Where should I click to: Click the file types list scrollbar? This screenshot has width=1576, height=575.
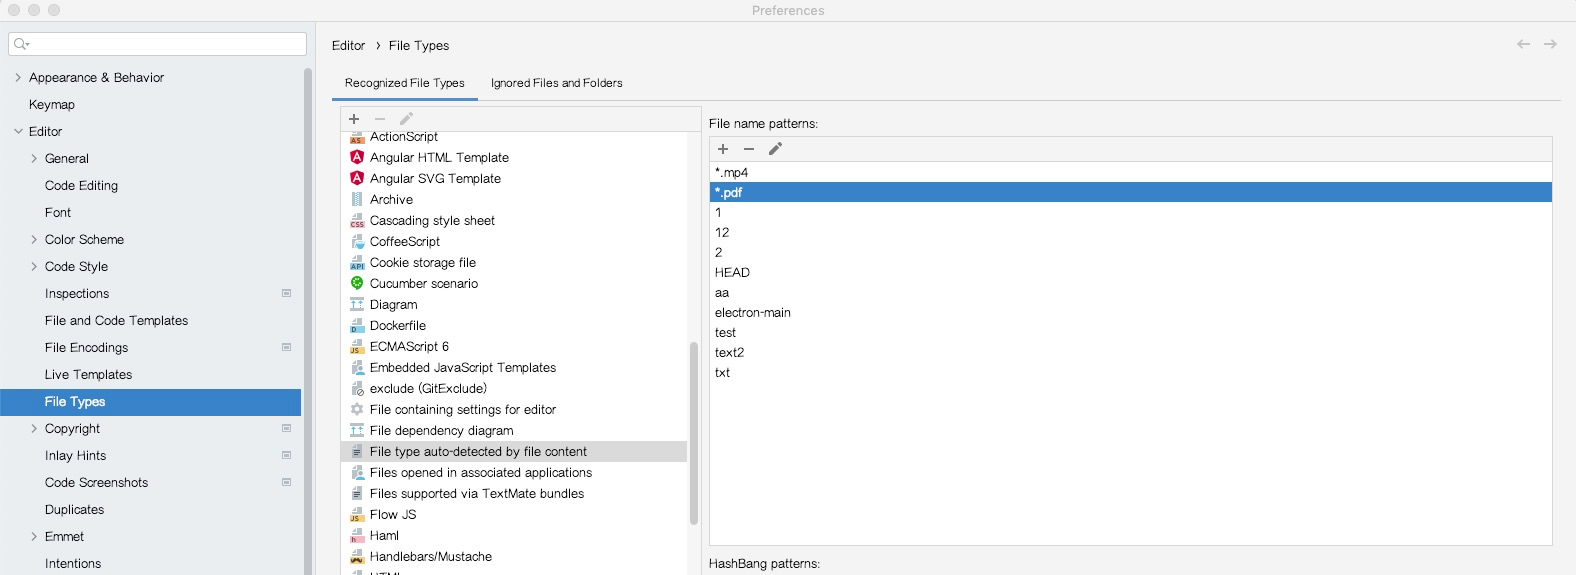click(x=693, y=433)
